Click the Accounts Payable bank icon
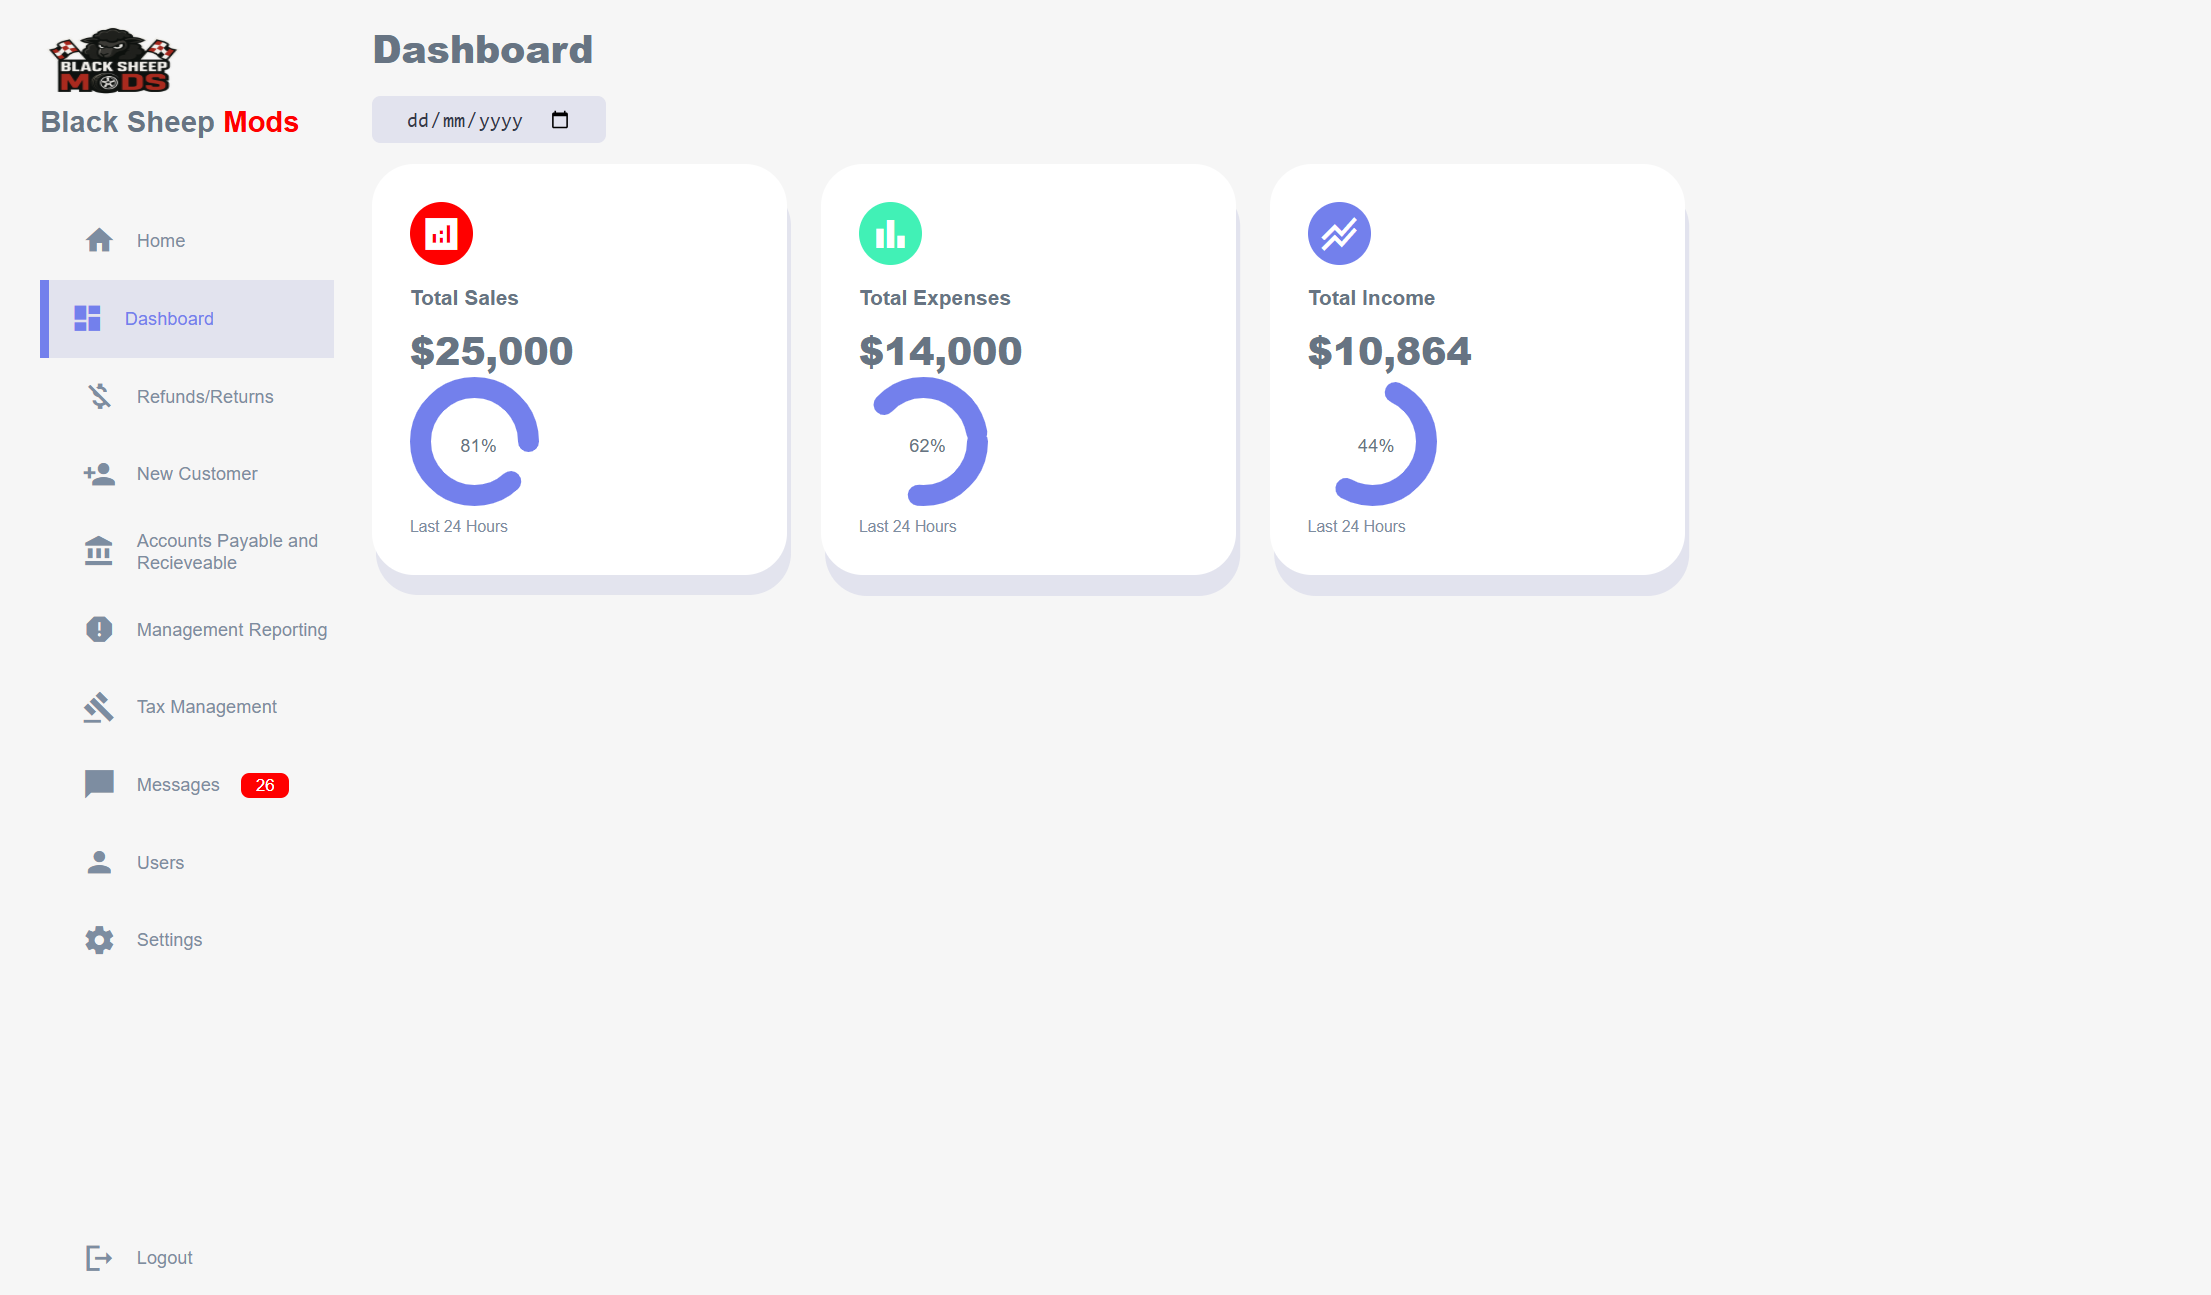The width and height of the screenshot is (2211, 1295). click(99, 551)
